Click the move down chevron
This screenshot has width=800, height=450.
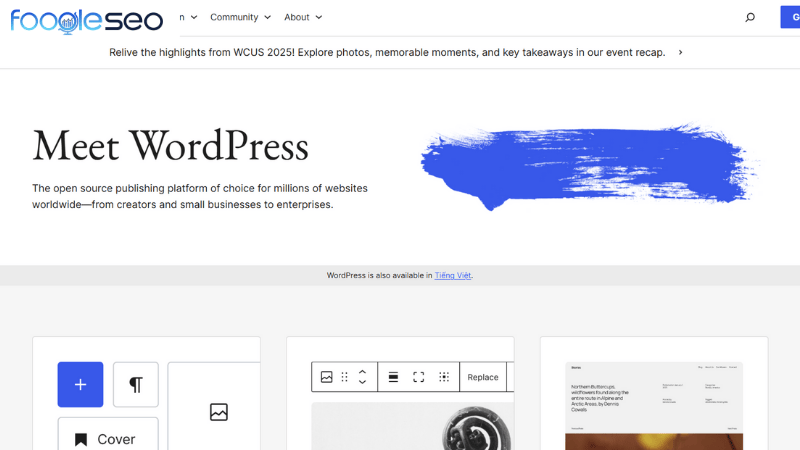pyautogui.click(x=362, y=382)
